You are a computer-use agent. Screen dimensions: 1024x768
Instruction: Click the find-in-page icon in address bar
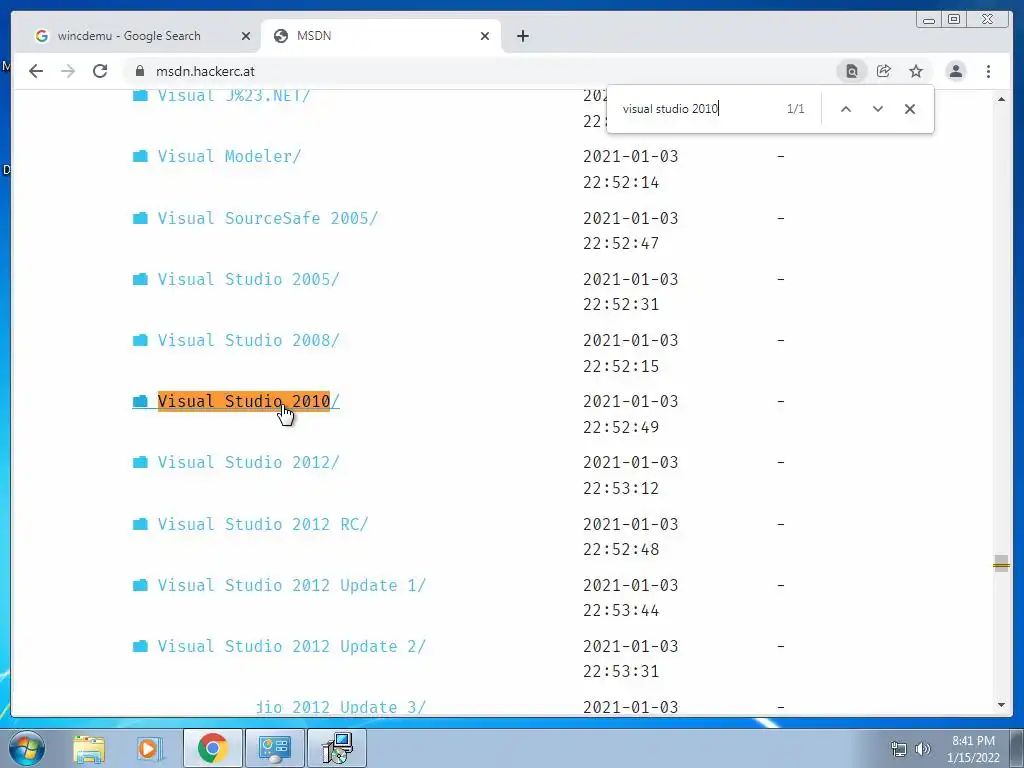point(852,71)
